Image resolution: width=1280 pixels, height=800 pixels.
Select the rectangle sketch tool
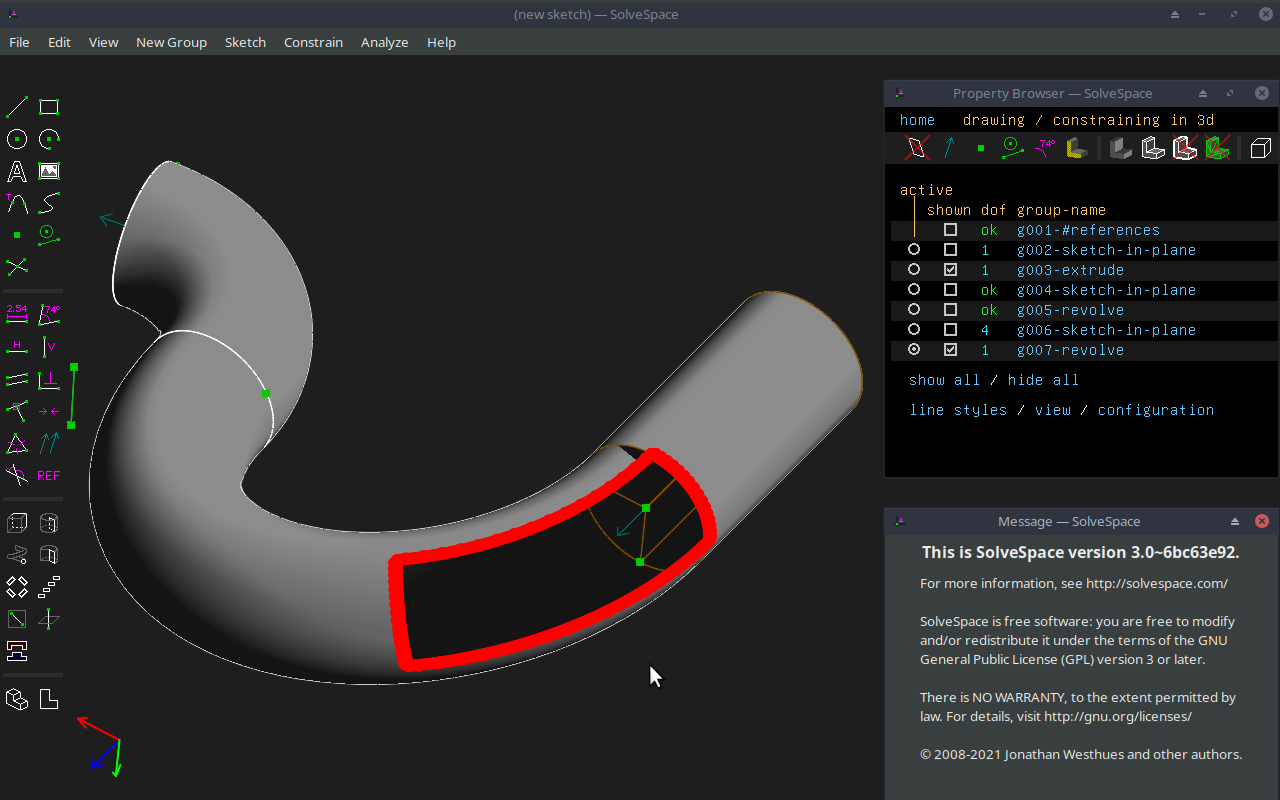pyautogui.click(x=48, y=107)
